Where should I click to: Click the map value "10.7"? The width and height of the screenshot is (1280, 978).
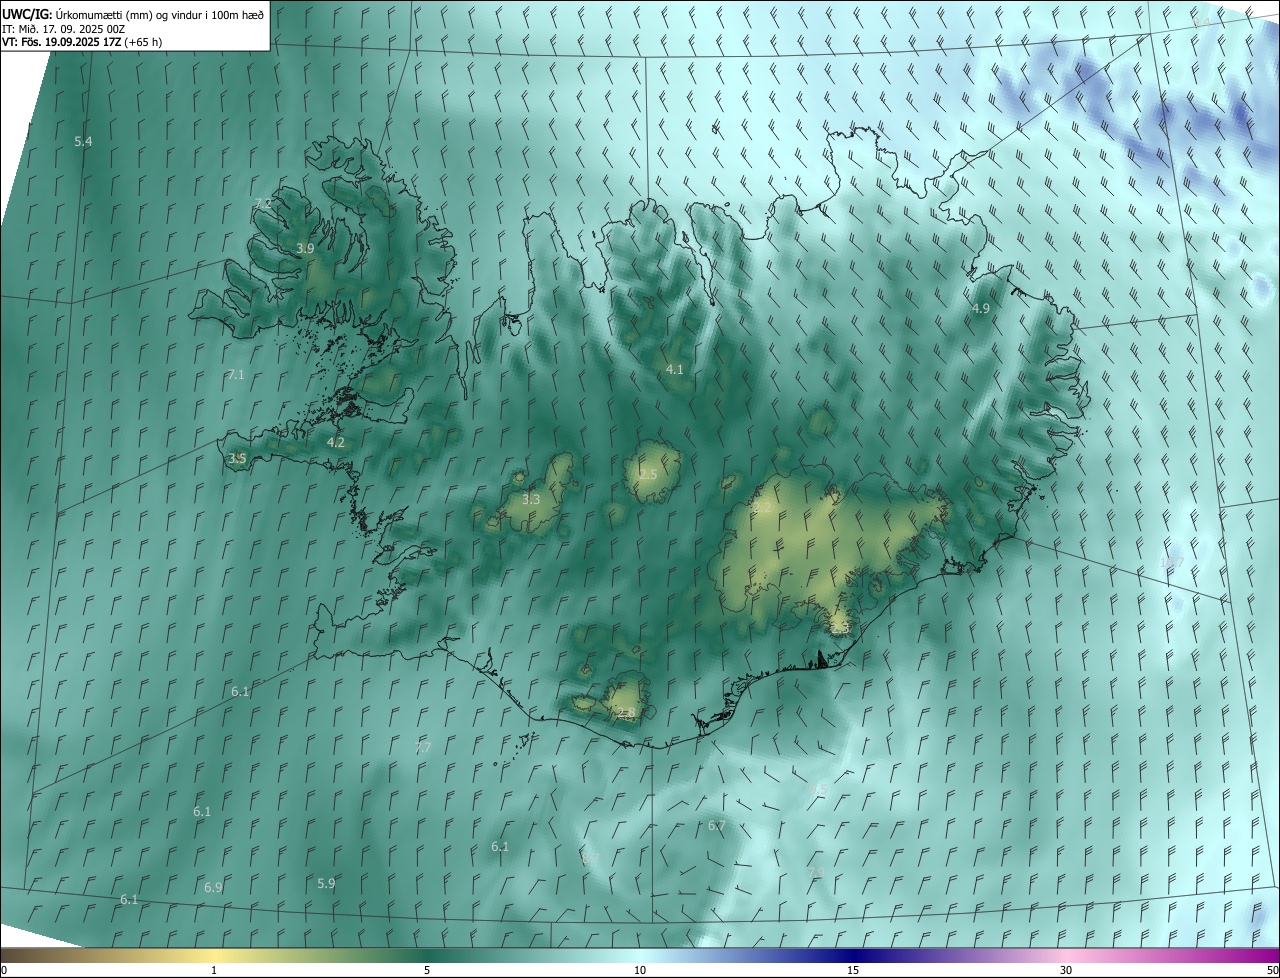(x=1171, y=563)
